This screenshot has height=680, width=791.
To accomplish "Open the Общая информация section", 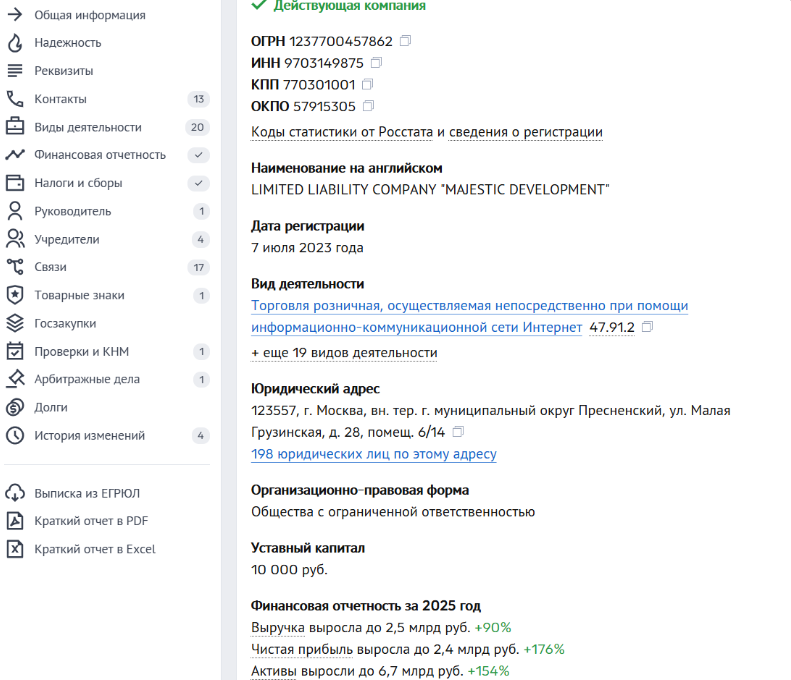I will [90, 15].
